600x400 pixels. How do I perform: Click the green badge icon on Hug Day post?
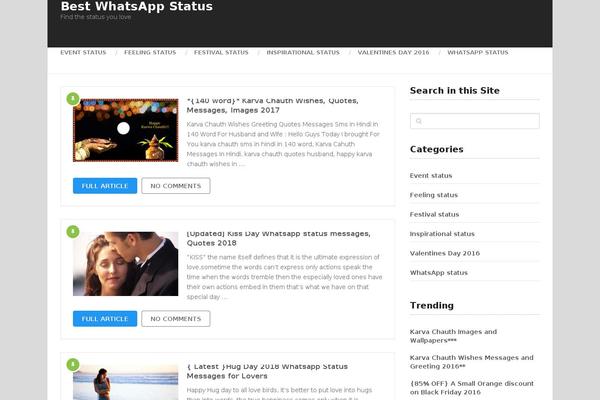73,364
